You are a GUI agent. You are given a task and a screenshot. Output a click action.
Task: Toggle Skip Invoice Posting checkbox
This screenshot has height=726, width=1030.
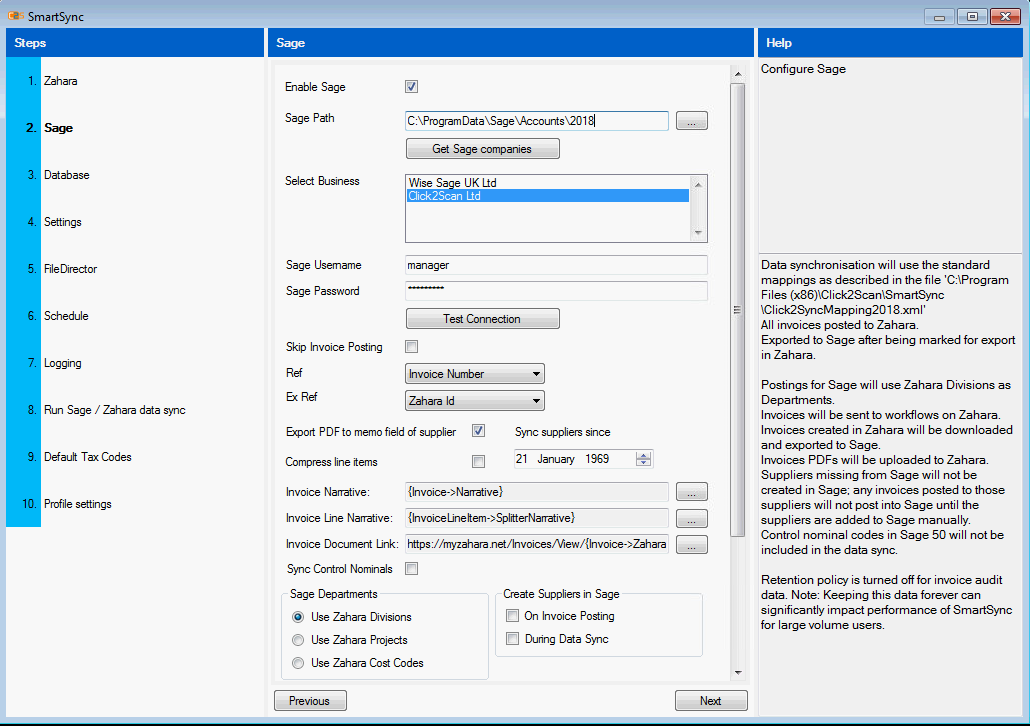(412, 347)
